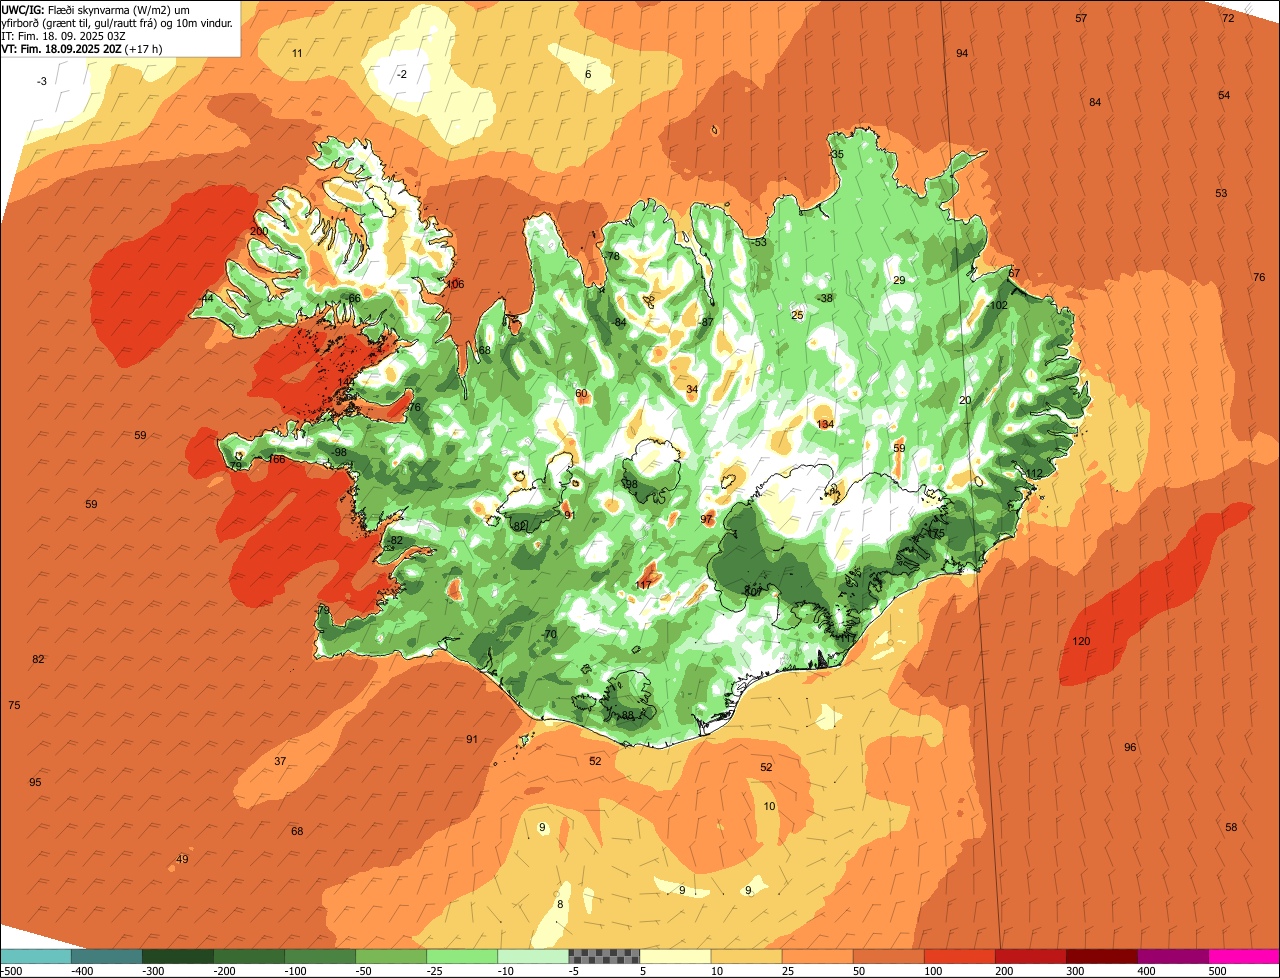Click the map value 58 near the bottom right
This screenshot has height=978, width=1280.
1231,827
